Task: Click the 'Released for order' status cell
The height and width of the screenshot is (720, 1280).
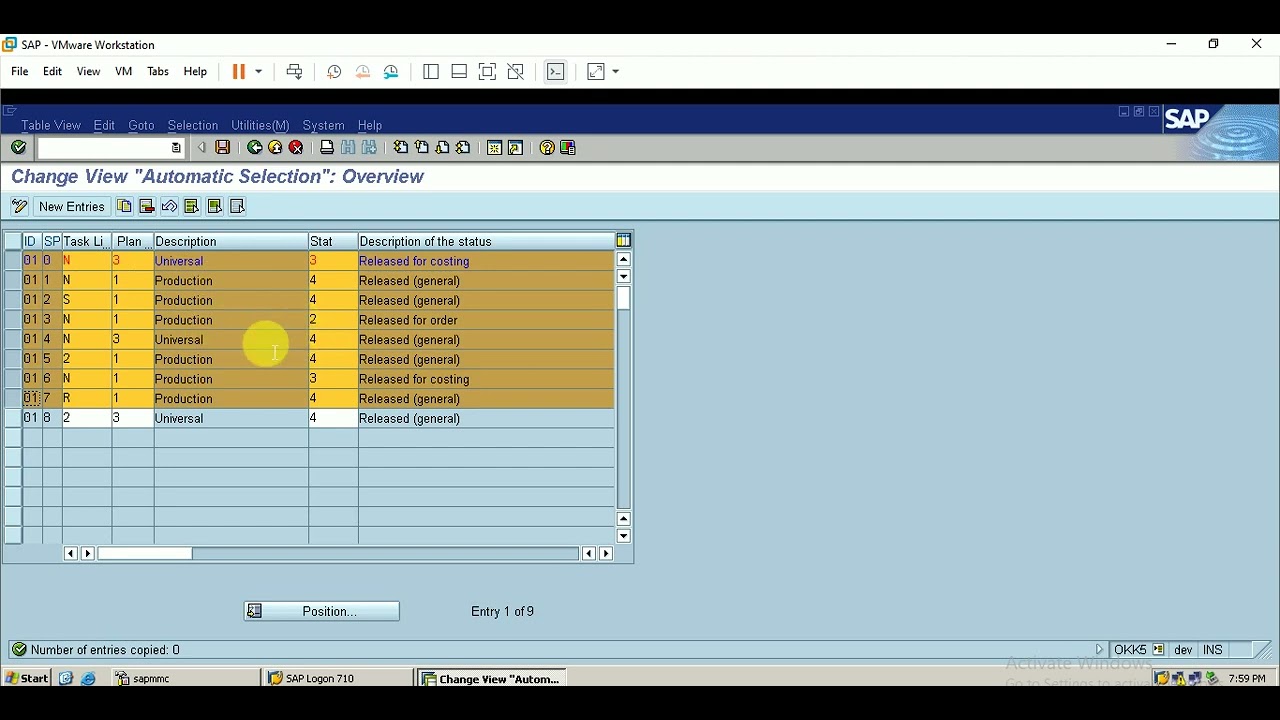Action: 486,320
